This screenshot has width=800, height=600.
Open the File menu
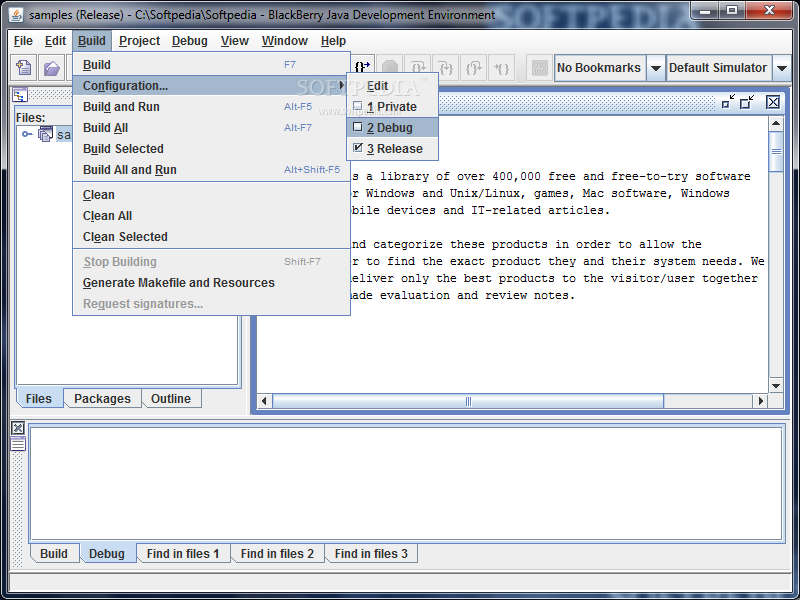pos(23,41)
